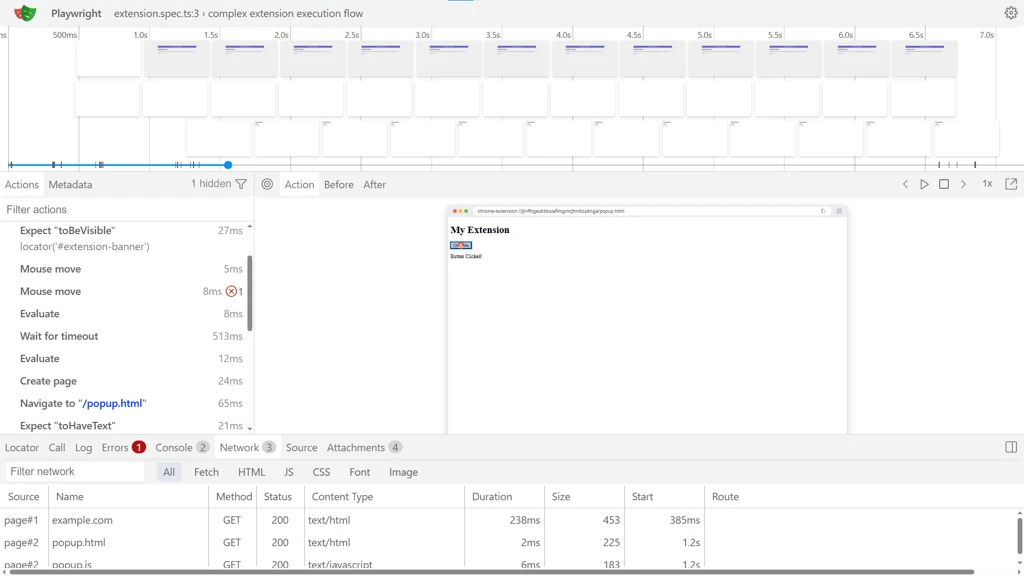Toggle the CSS network filter
The image size is (1024, 576).
[321, 472]
